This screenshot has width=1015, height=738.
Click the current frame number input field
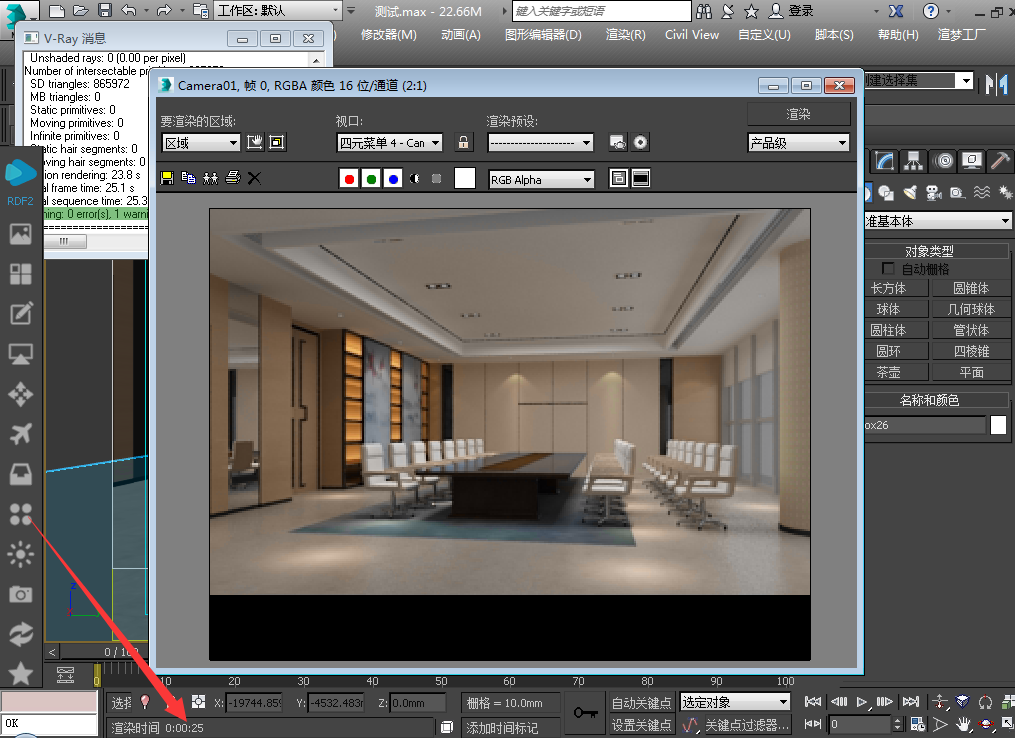click(x=860, y=724)
